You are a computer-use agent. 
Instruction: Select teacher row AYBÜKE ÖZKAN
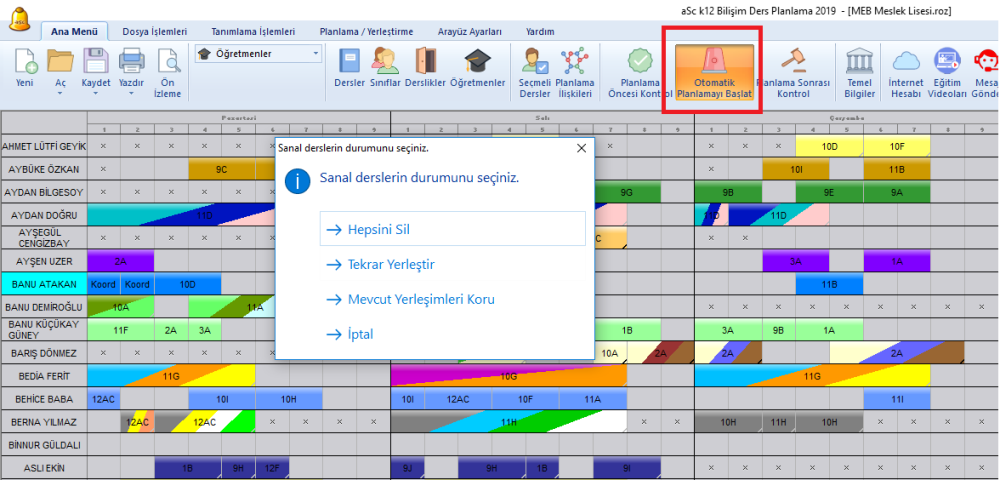44,169
